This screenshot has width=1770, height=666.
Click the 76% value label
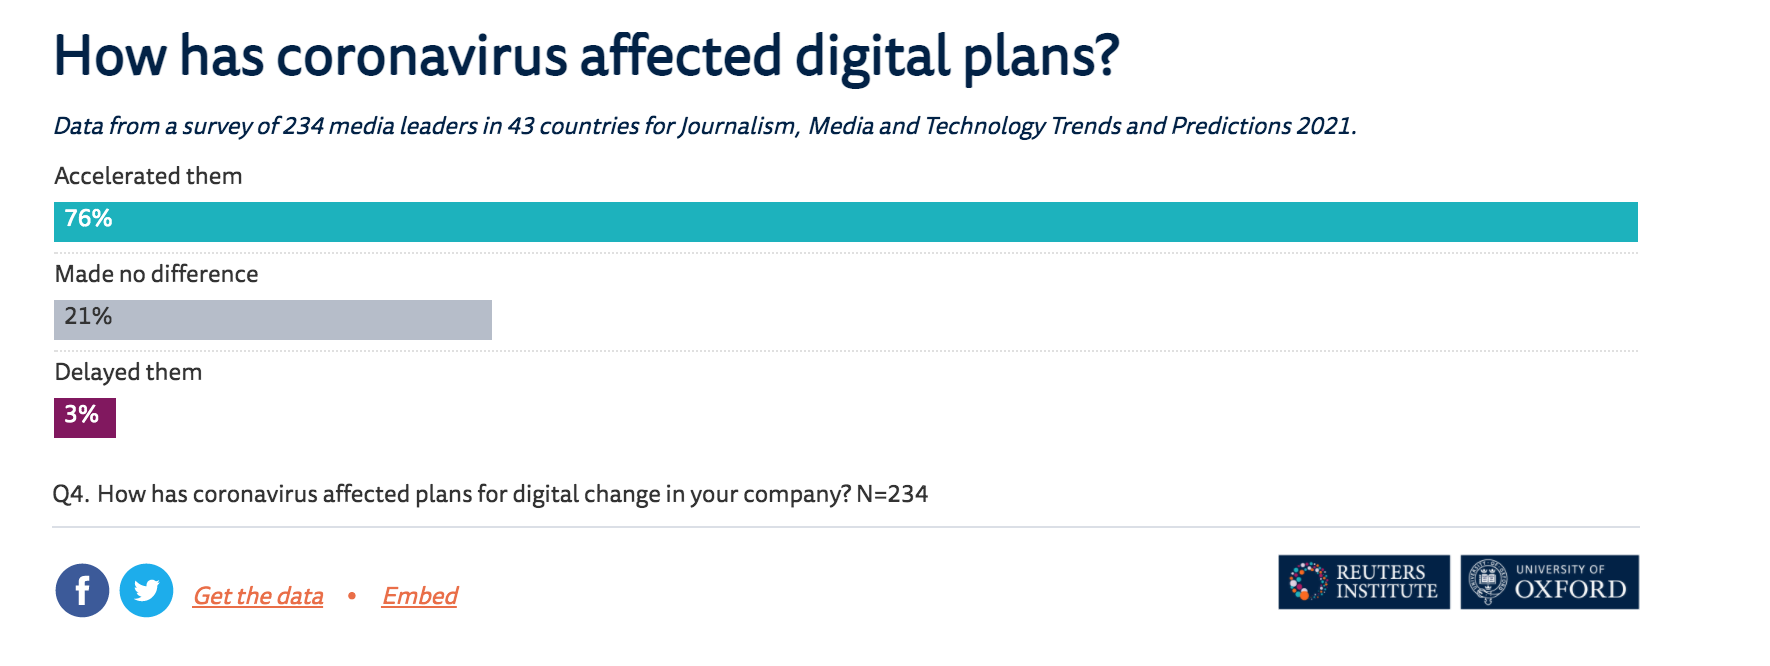(88, 219)
